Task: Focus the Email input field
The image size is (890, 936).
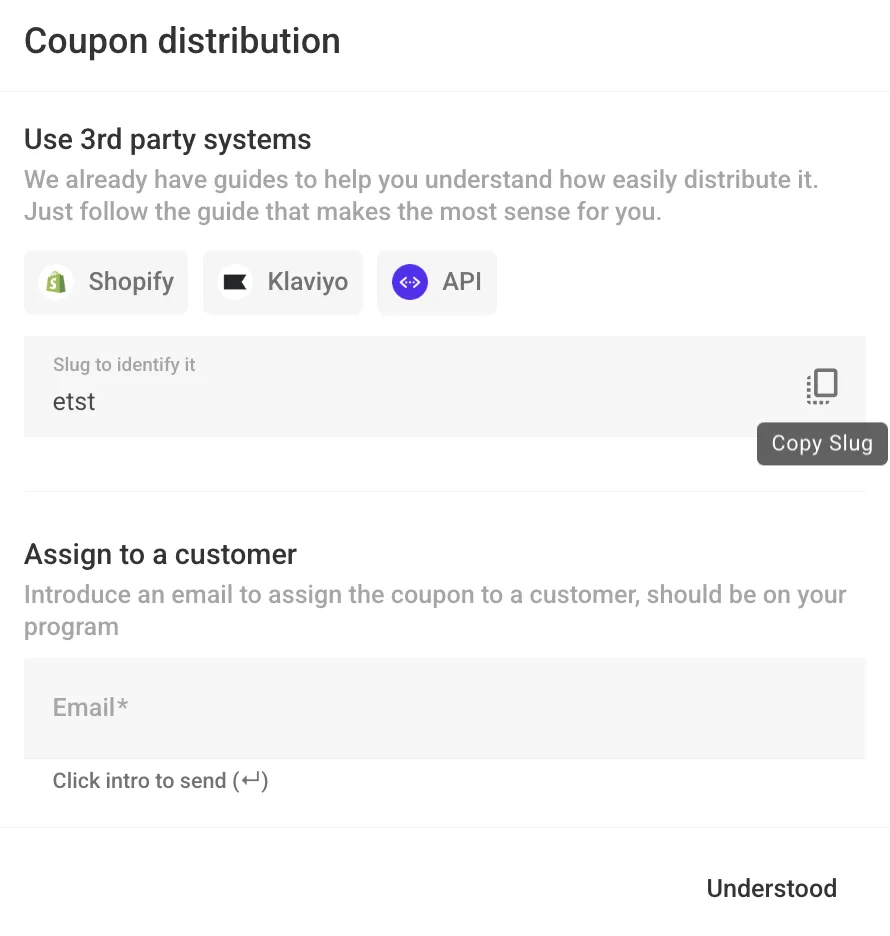Action: click(x=444, y=708)
